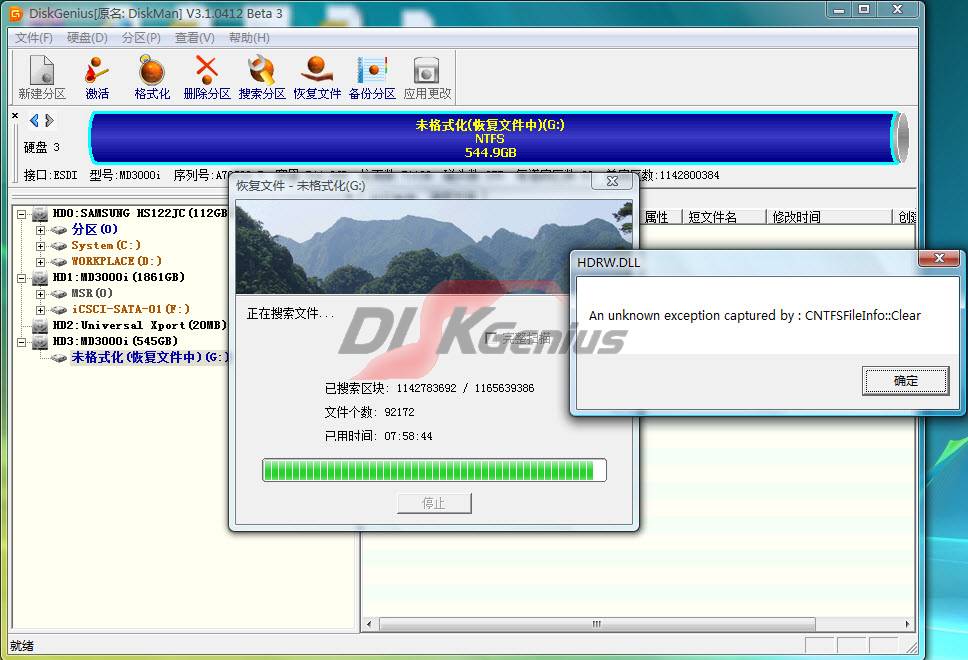Click the 备份分区 (backup partition) icon
Screen dimensions: 968x660
(372, 77)
